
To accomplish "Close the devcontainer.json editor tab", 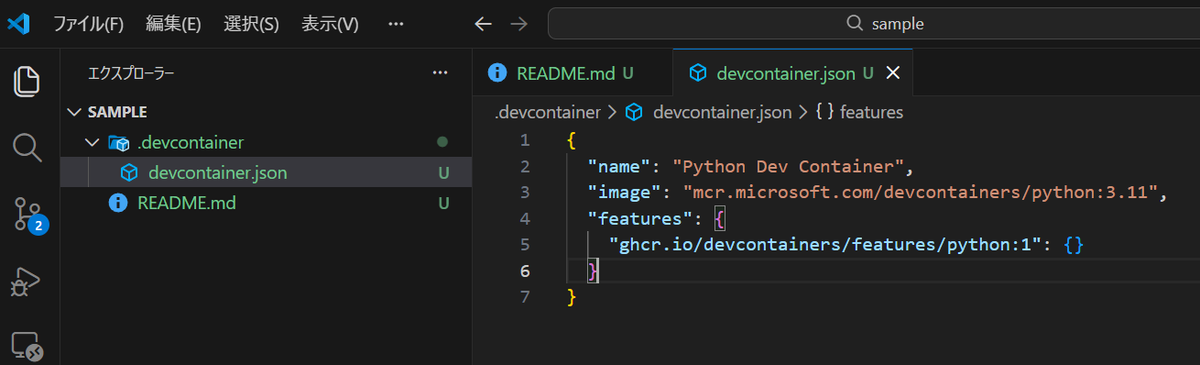I will [894, 73].
